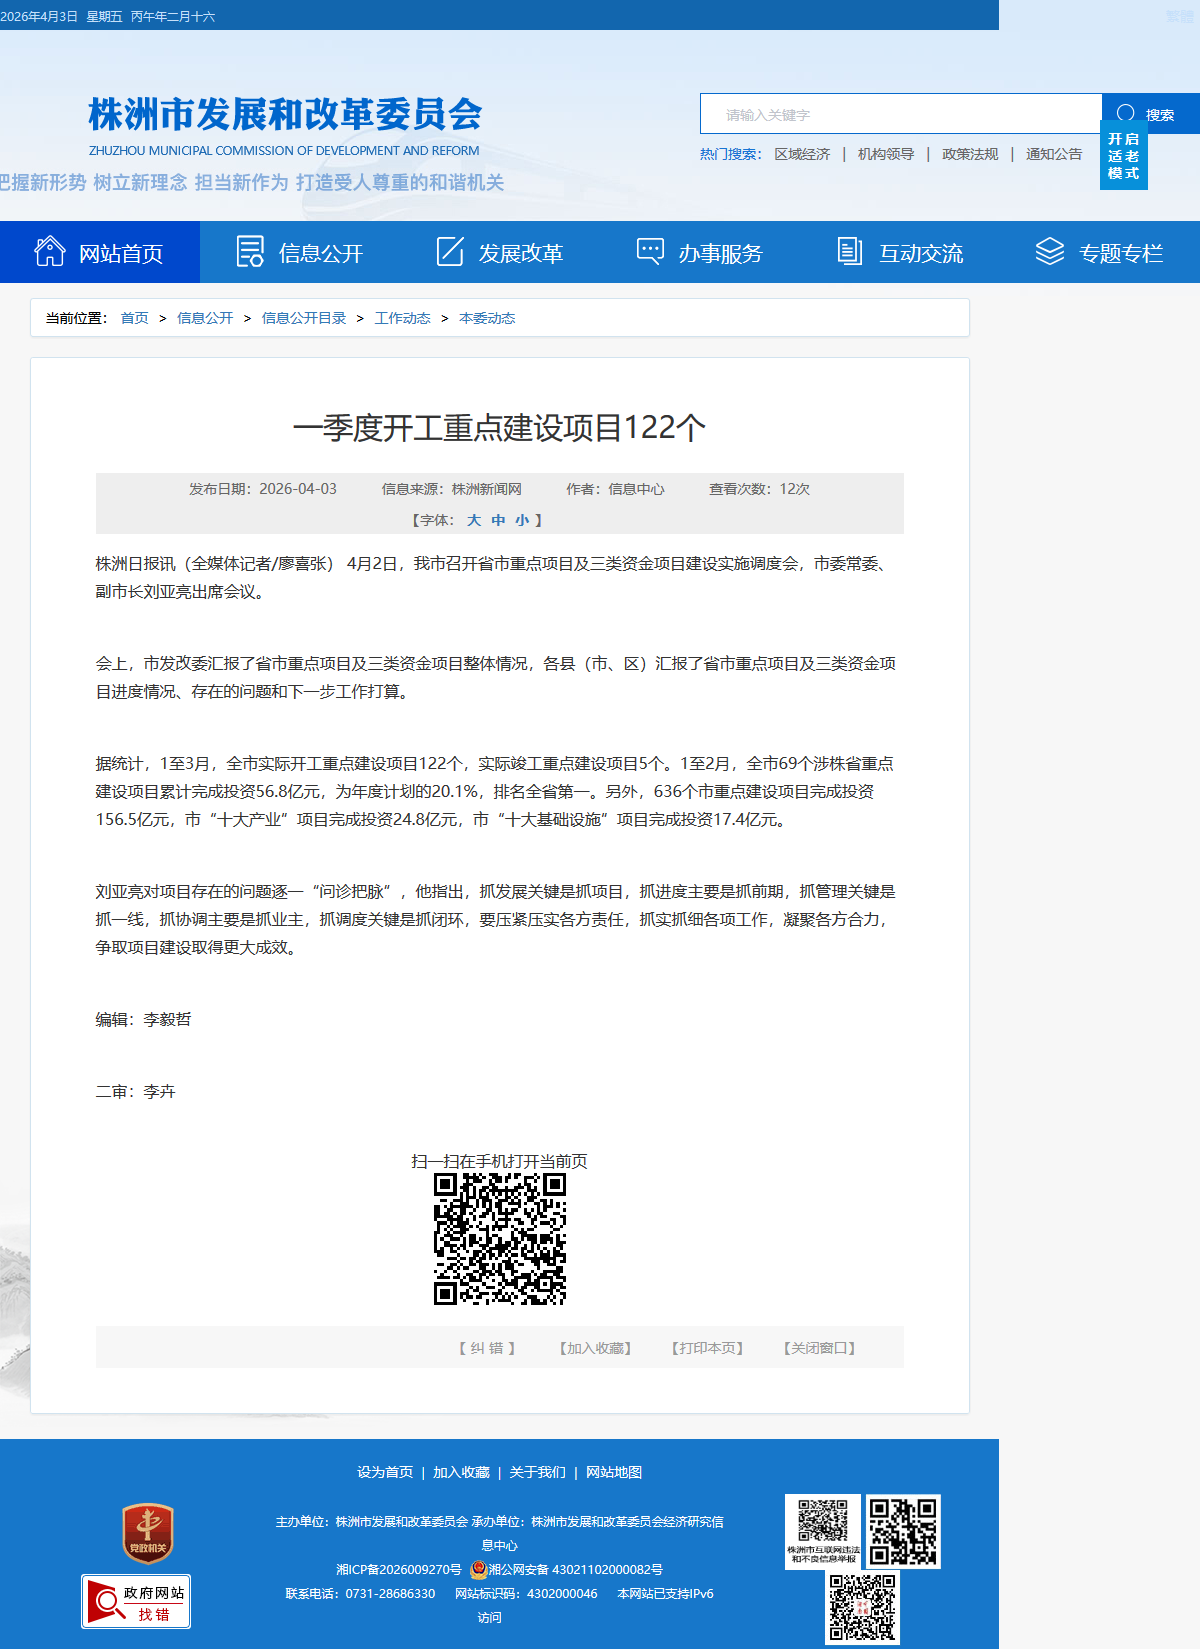Click the 政府网站找错 badge
This screenshot has width=1200, height=1649.
136,1602
